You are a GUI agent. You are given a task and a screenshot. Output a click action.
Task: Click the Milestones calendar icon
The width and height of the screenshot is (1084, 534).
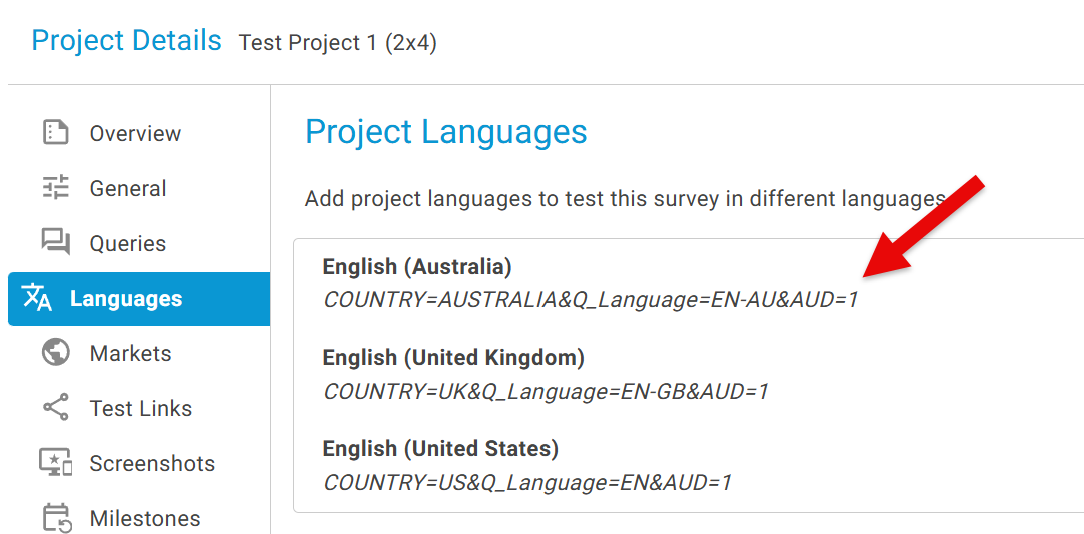coord(56,518)
